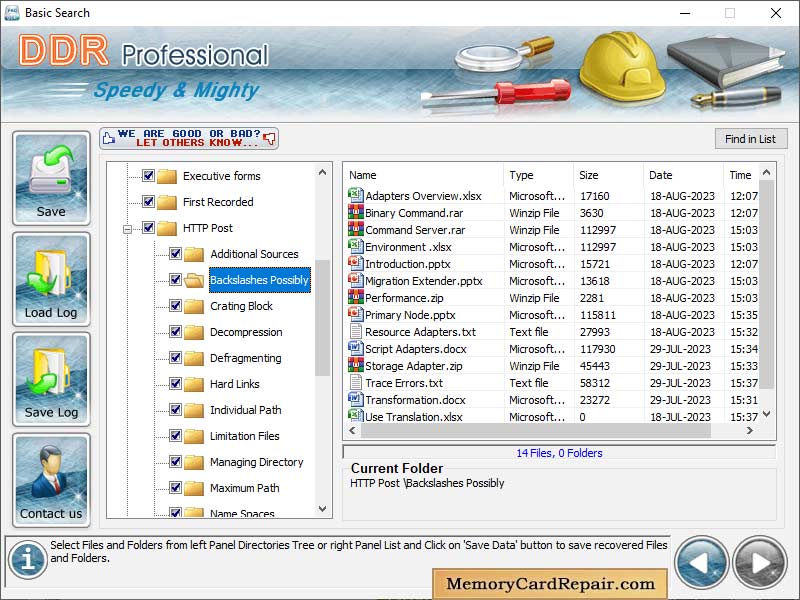Toggle the Defragmenting checkbox

point(175,358)
